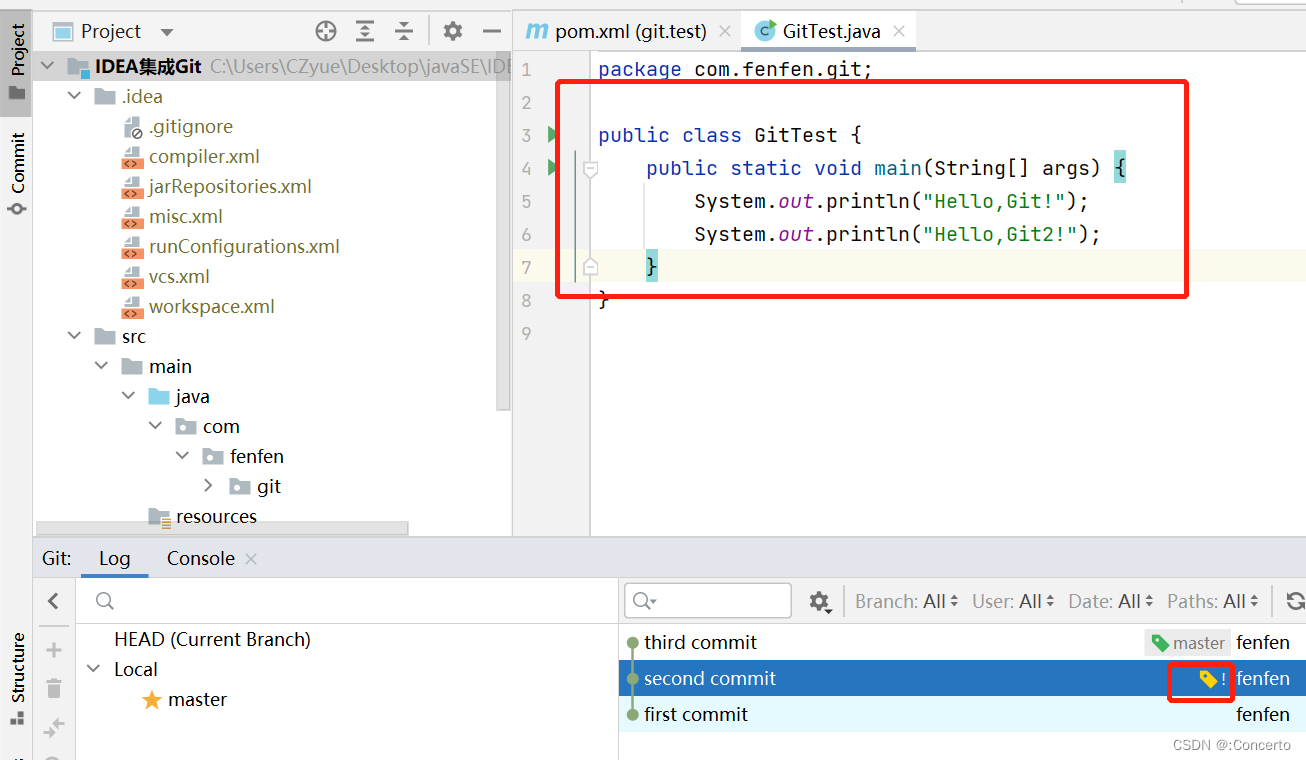
Task: Select the first commit row
Action: click(x=962, y=715)
